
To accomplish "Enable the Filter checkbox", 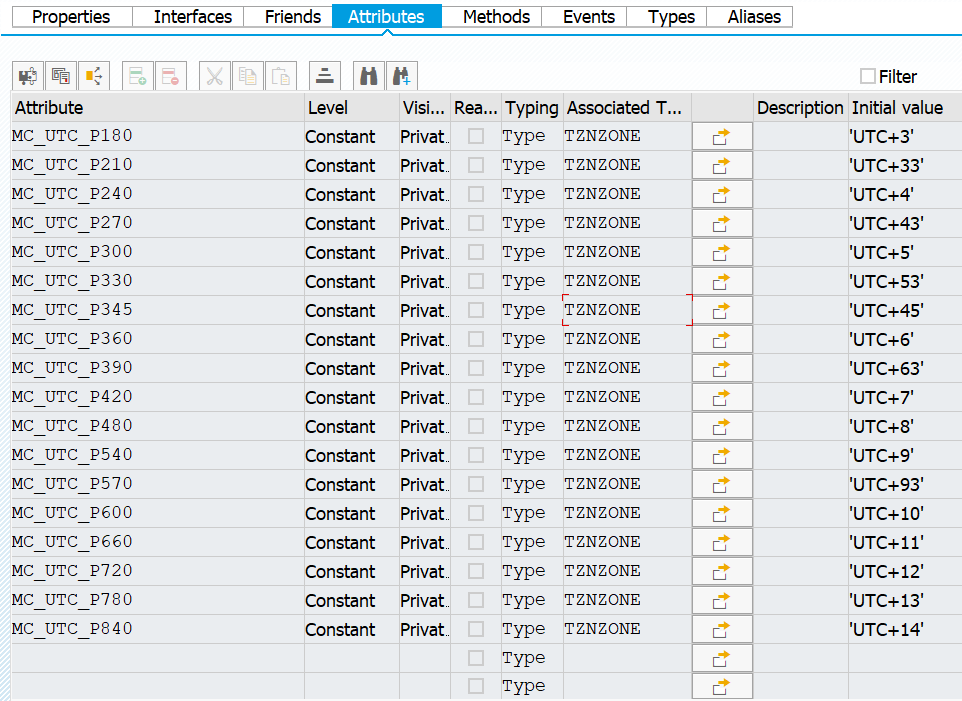I will pyautogui.click(x=868, y=76).
